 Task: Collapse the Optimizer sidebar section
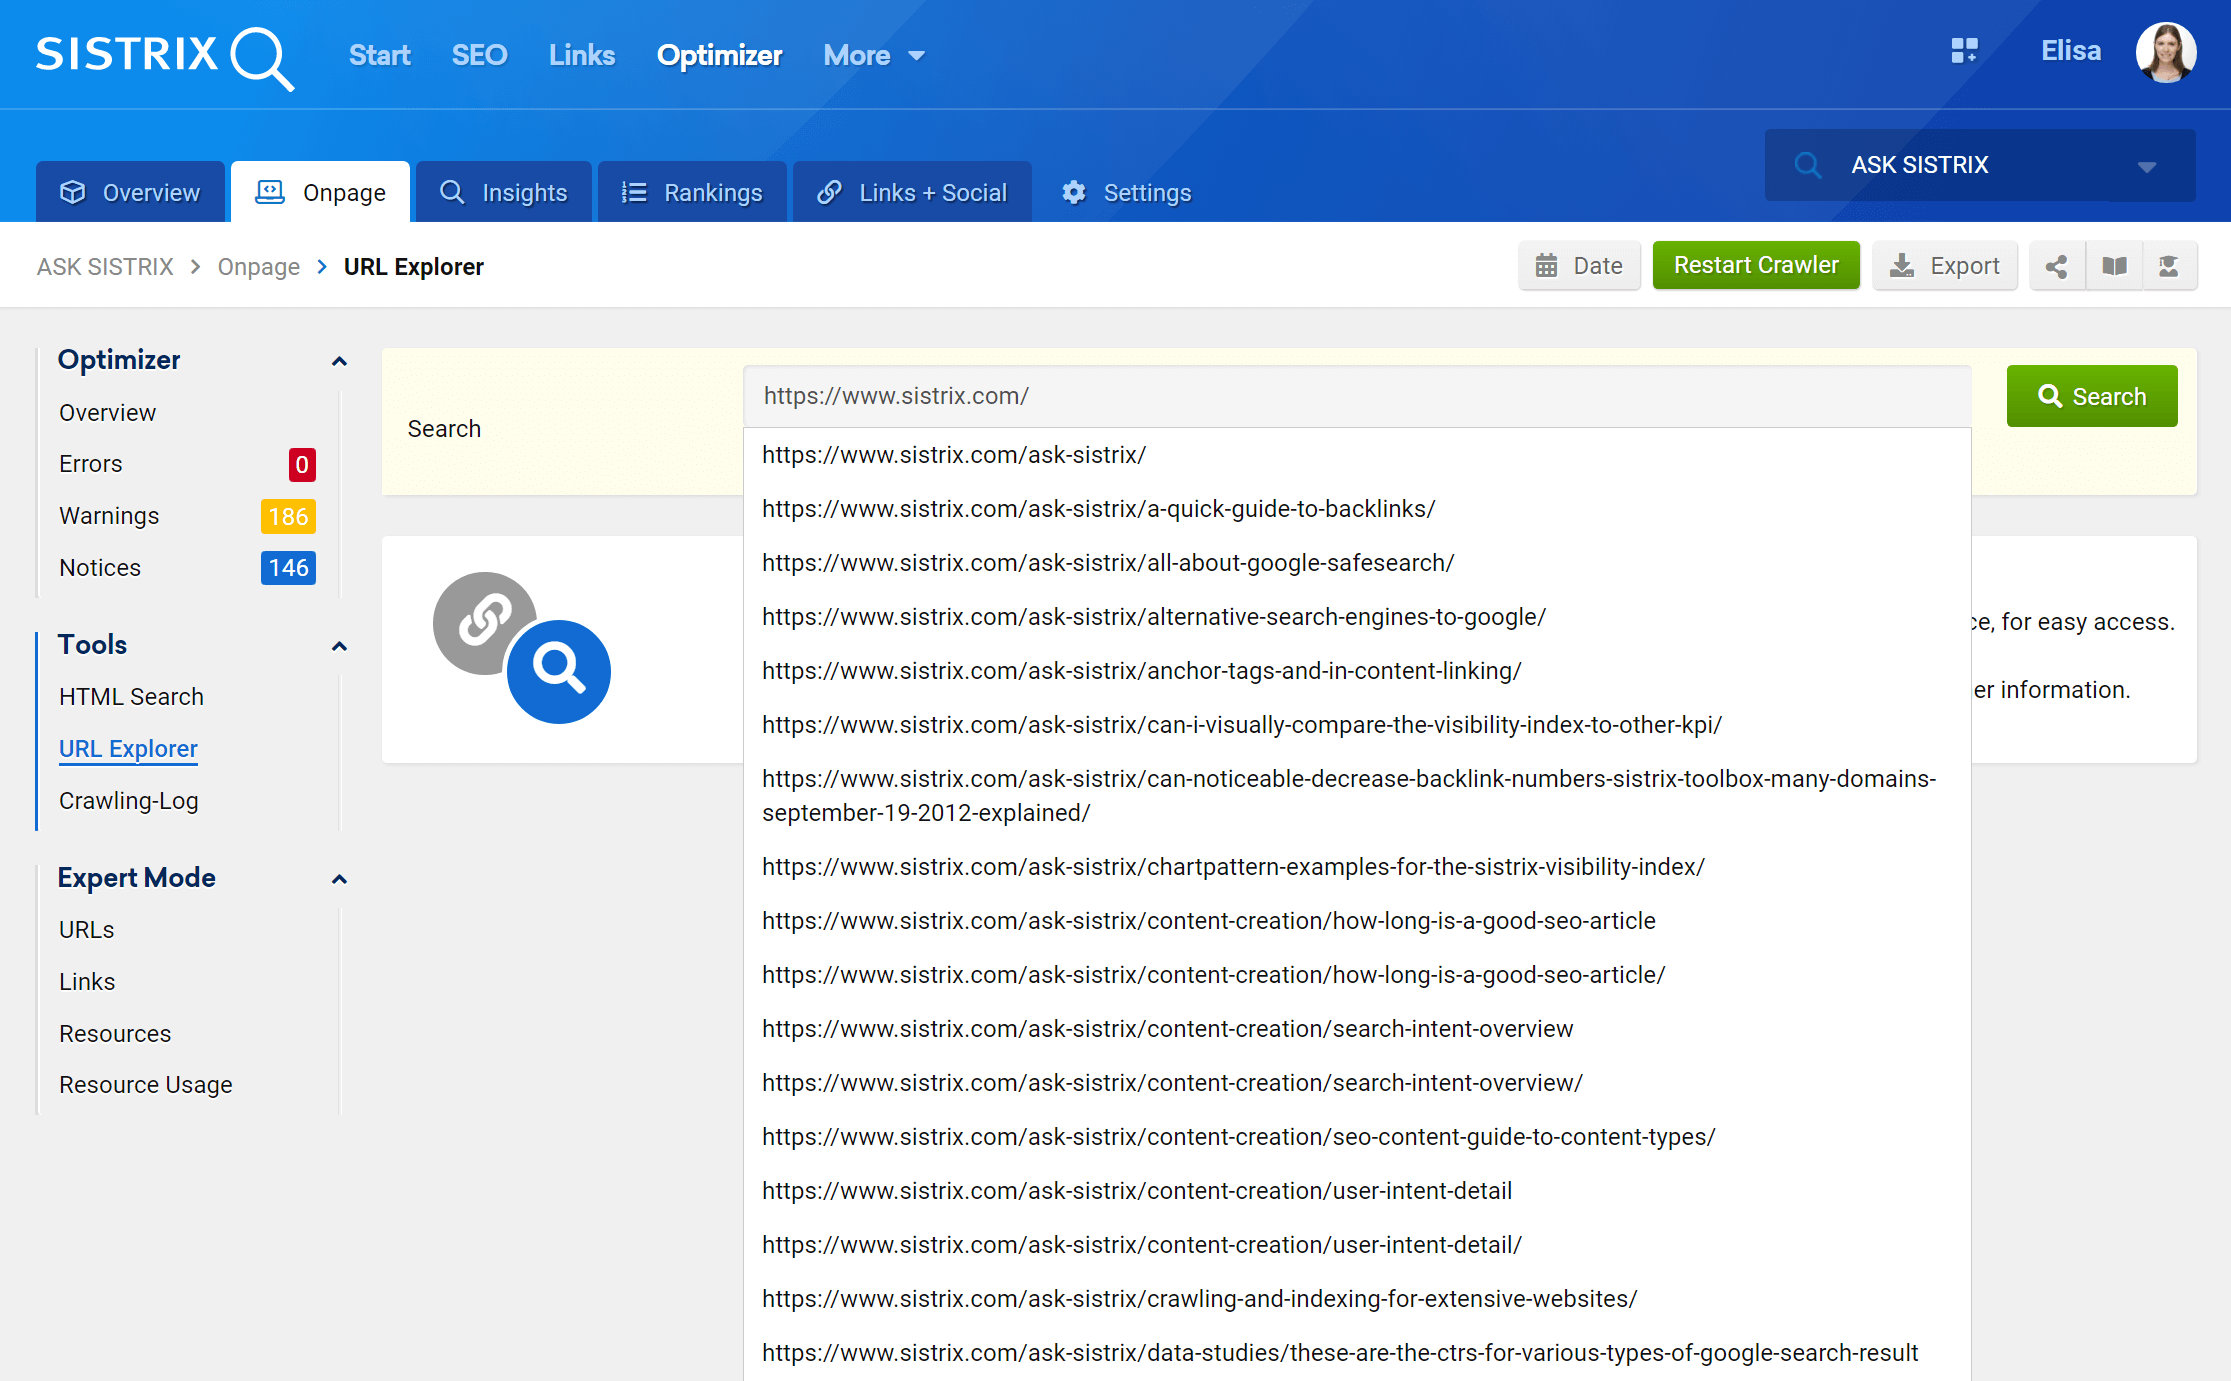point(339,361)
